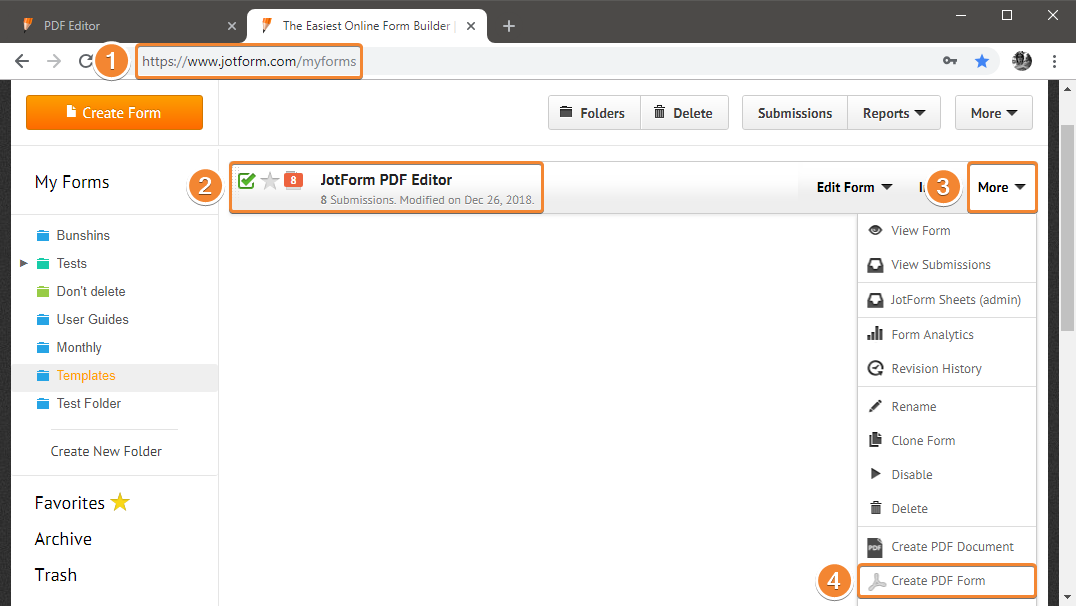
Task: Open Revision History
Action: [947, 369]
